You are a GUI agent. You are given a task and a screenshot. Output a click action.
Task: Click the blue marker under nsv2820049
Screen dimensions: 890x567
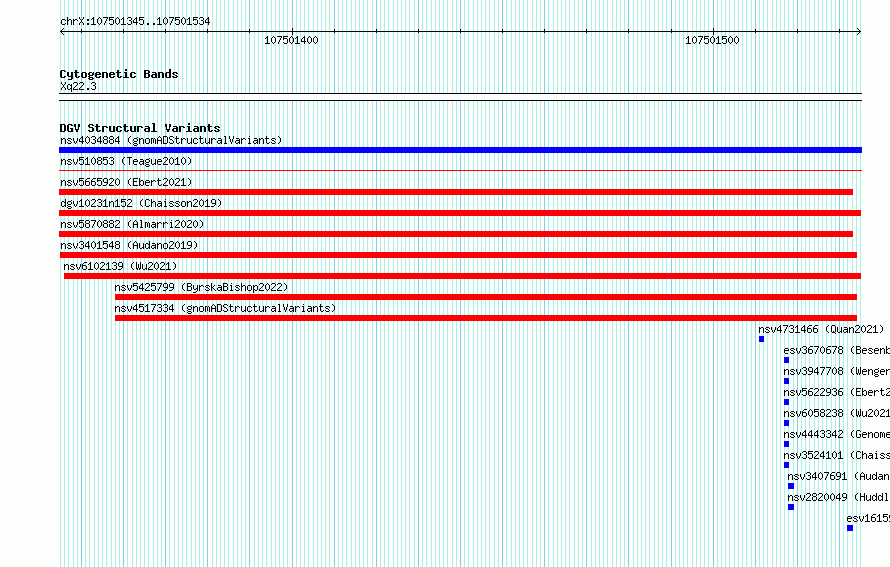(791, 507)
